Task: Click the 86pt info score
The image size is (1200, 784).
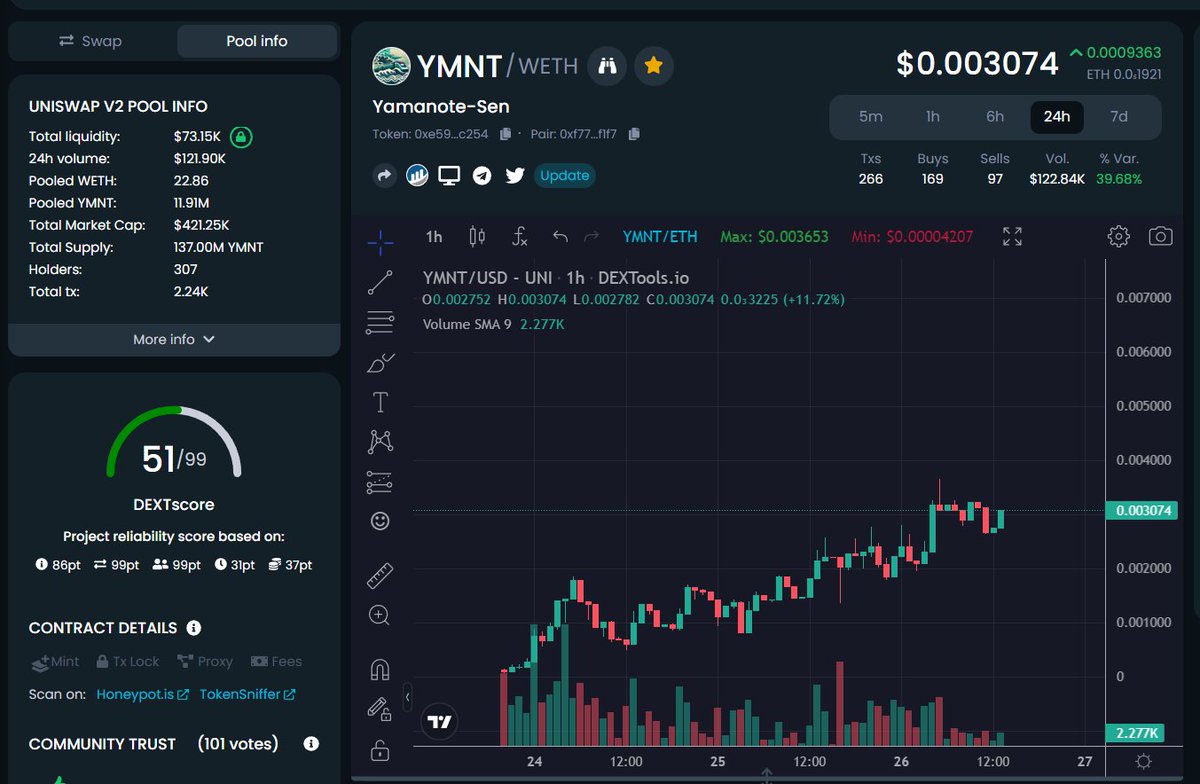Action: (x=58, y=565)
